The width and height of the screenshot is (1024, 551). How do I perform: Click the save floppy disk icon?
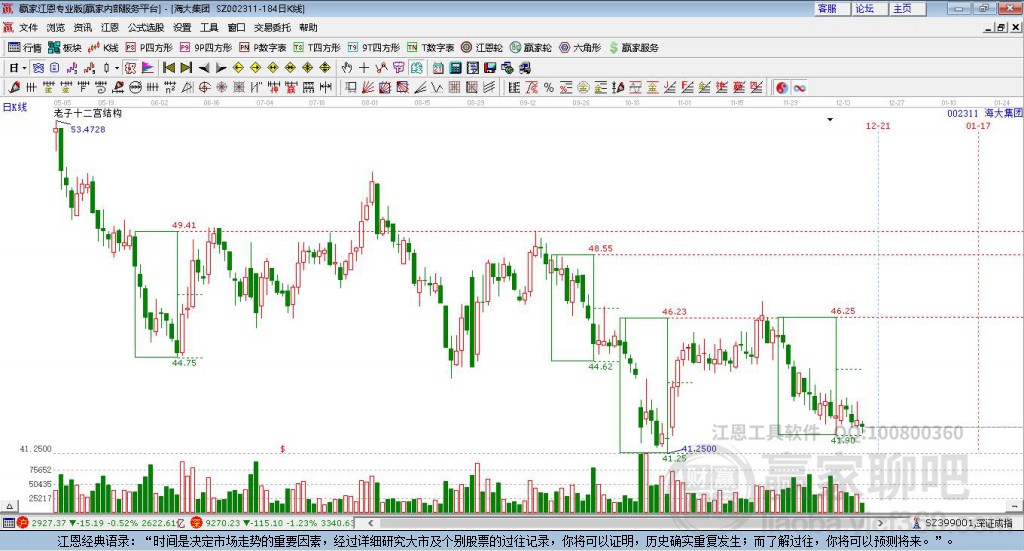[490, 68]
